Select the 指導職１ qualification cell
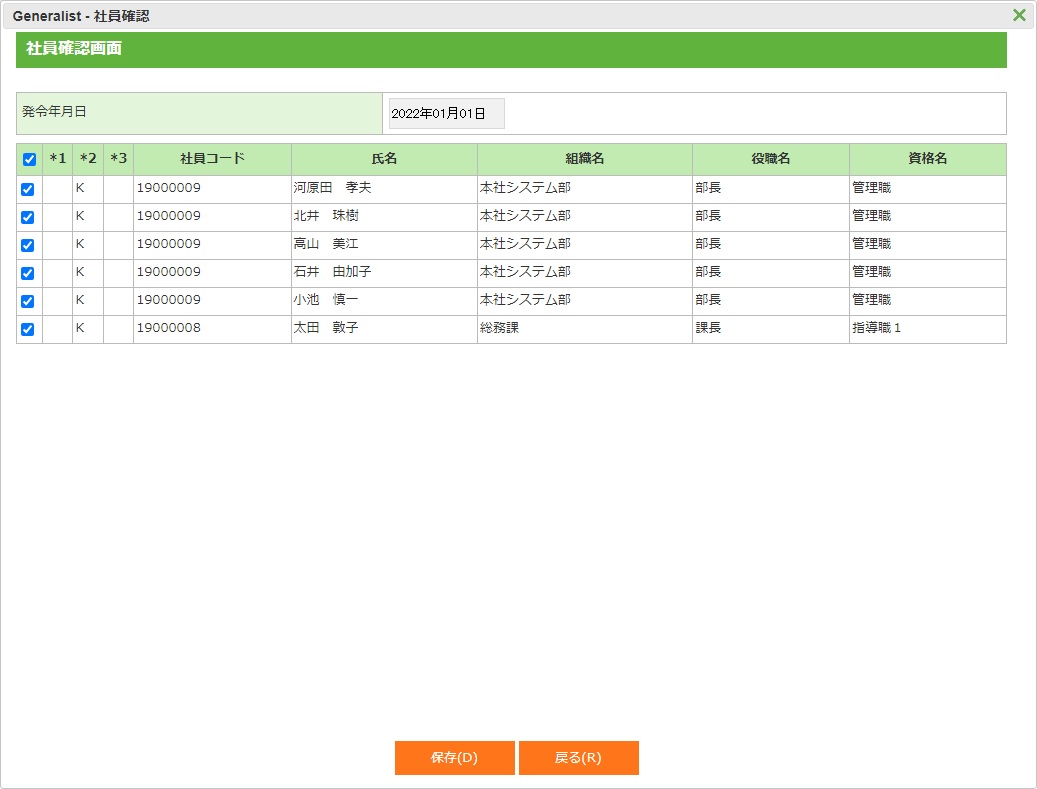The image size is (1037, 789). (927, 328)
